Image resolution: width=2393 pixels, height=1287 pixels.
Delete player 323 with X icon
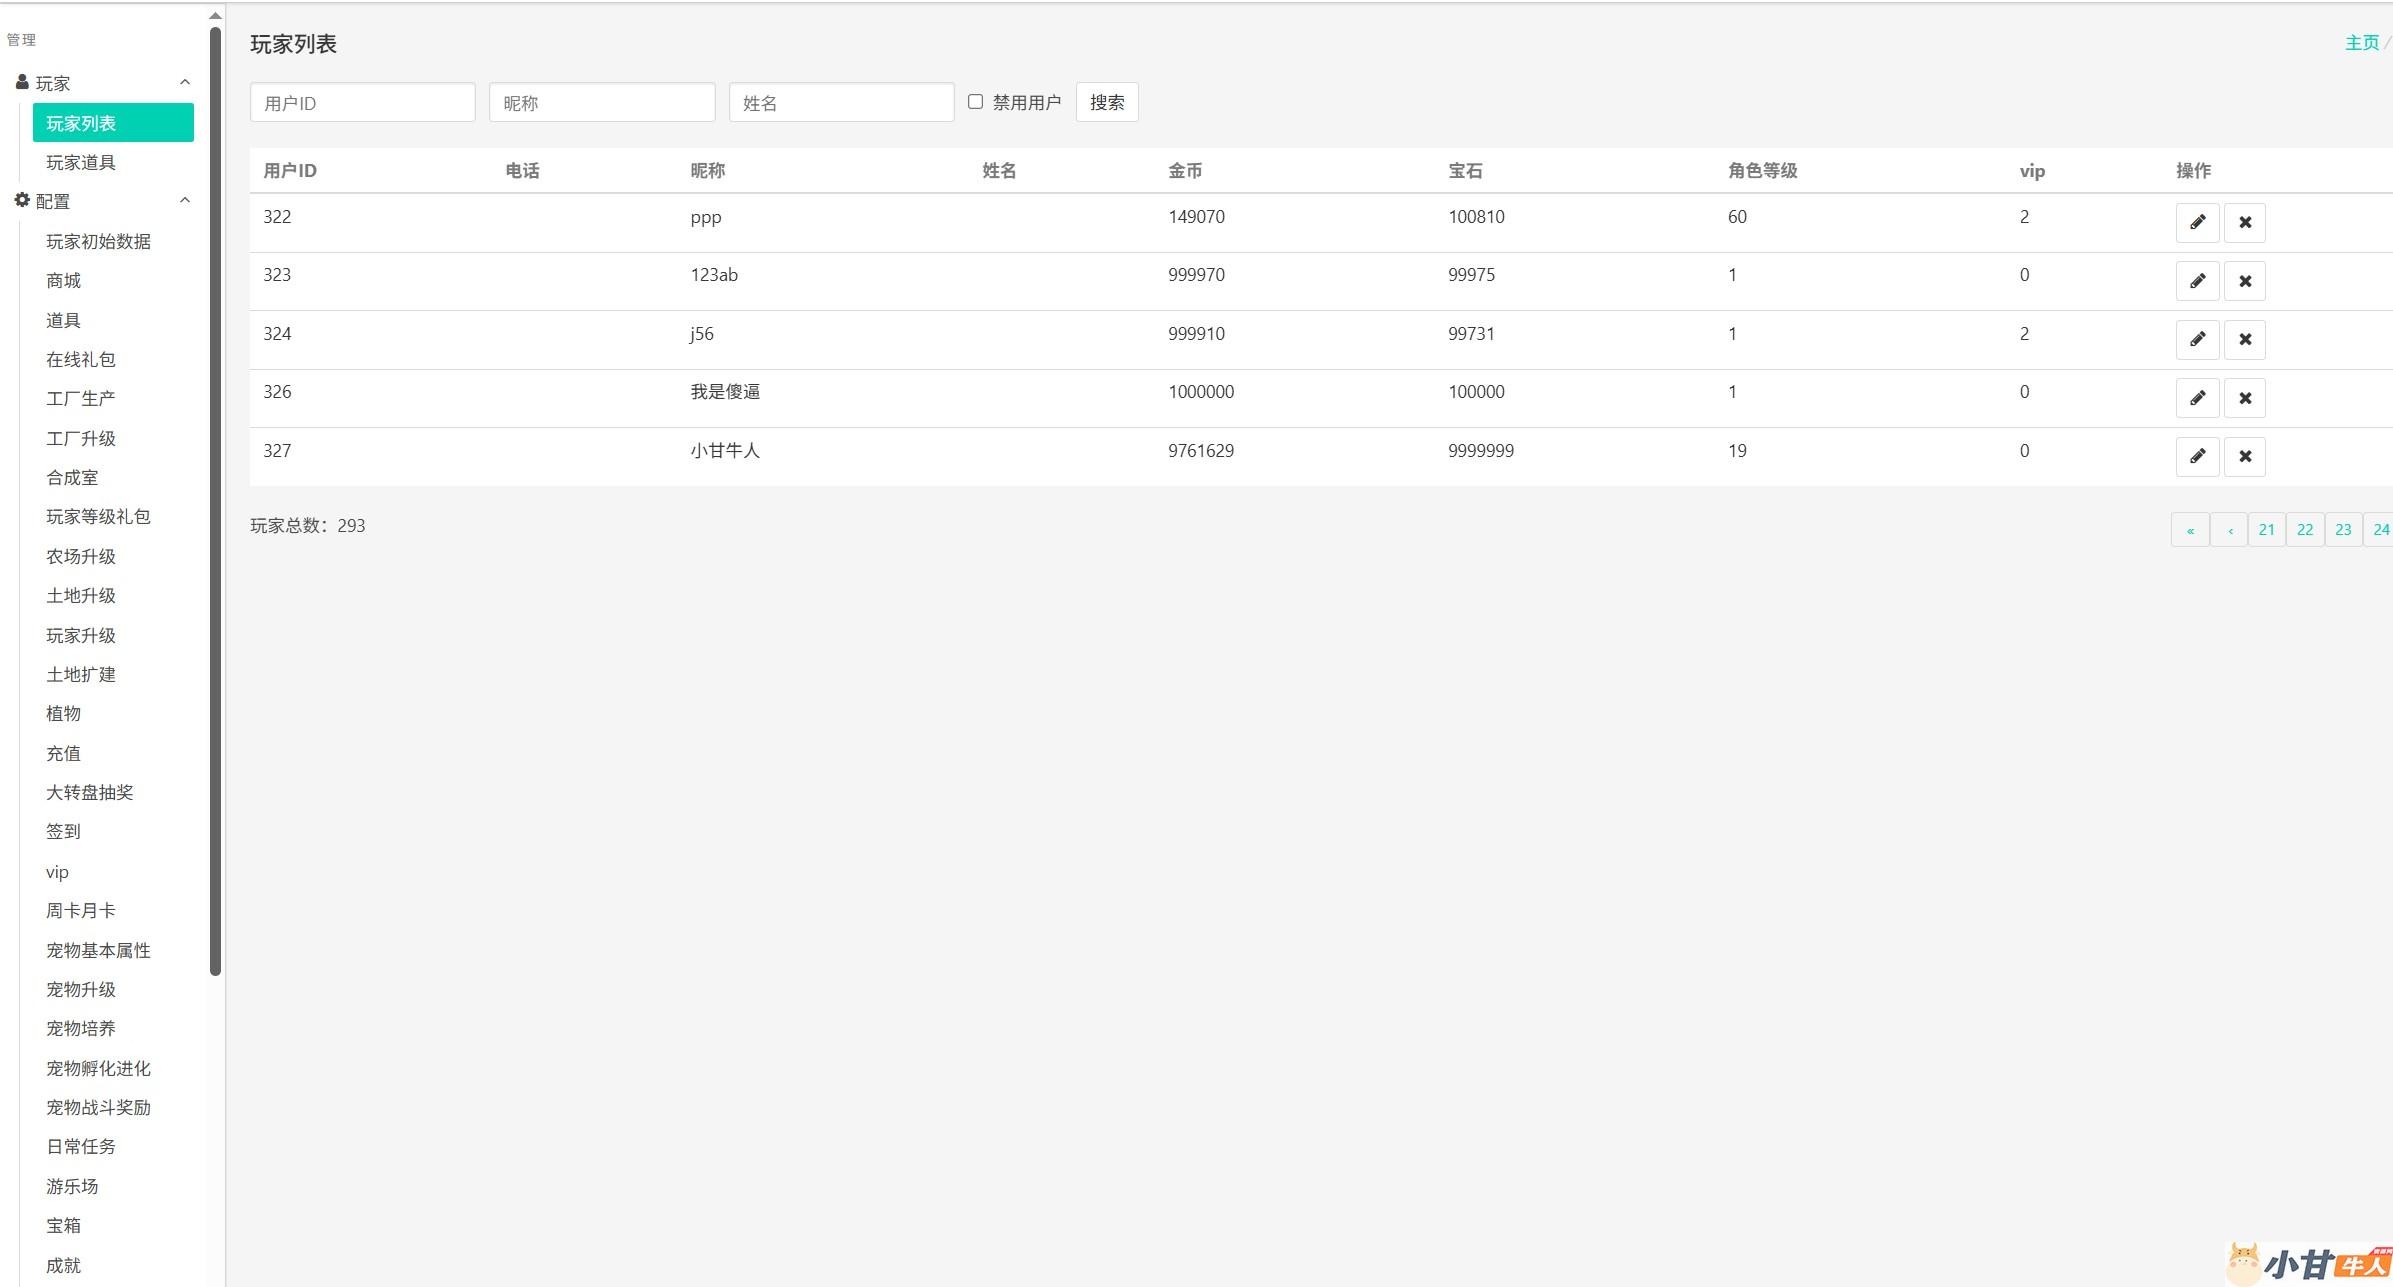pos(2244,281)
